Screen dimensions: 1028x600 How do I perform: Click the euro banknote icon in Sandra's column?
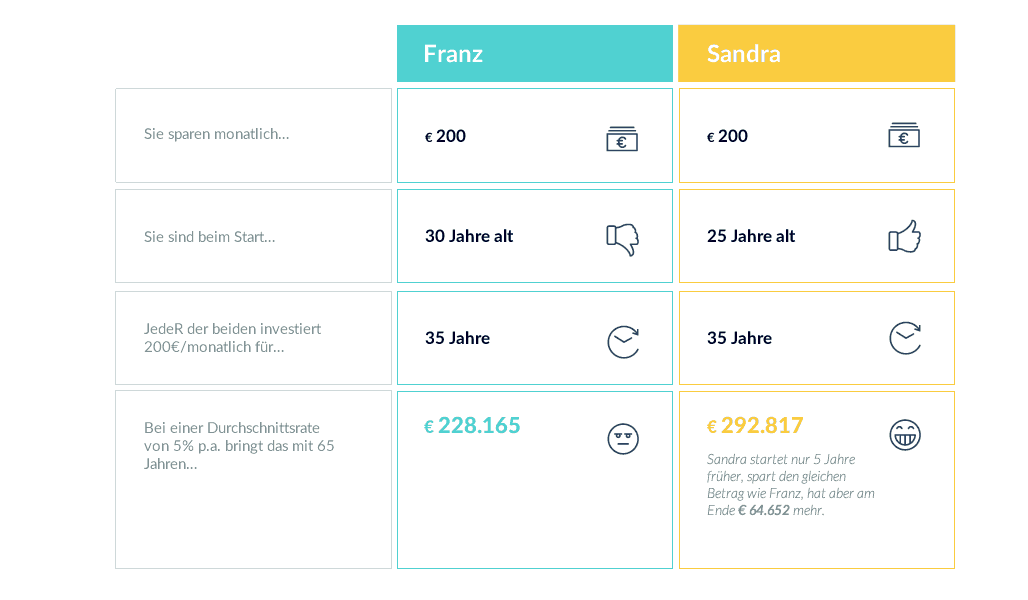click(904, 135)
